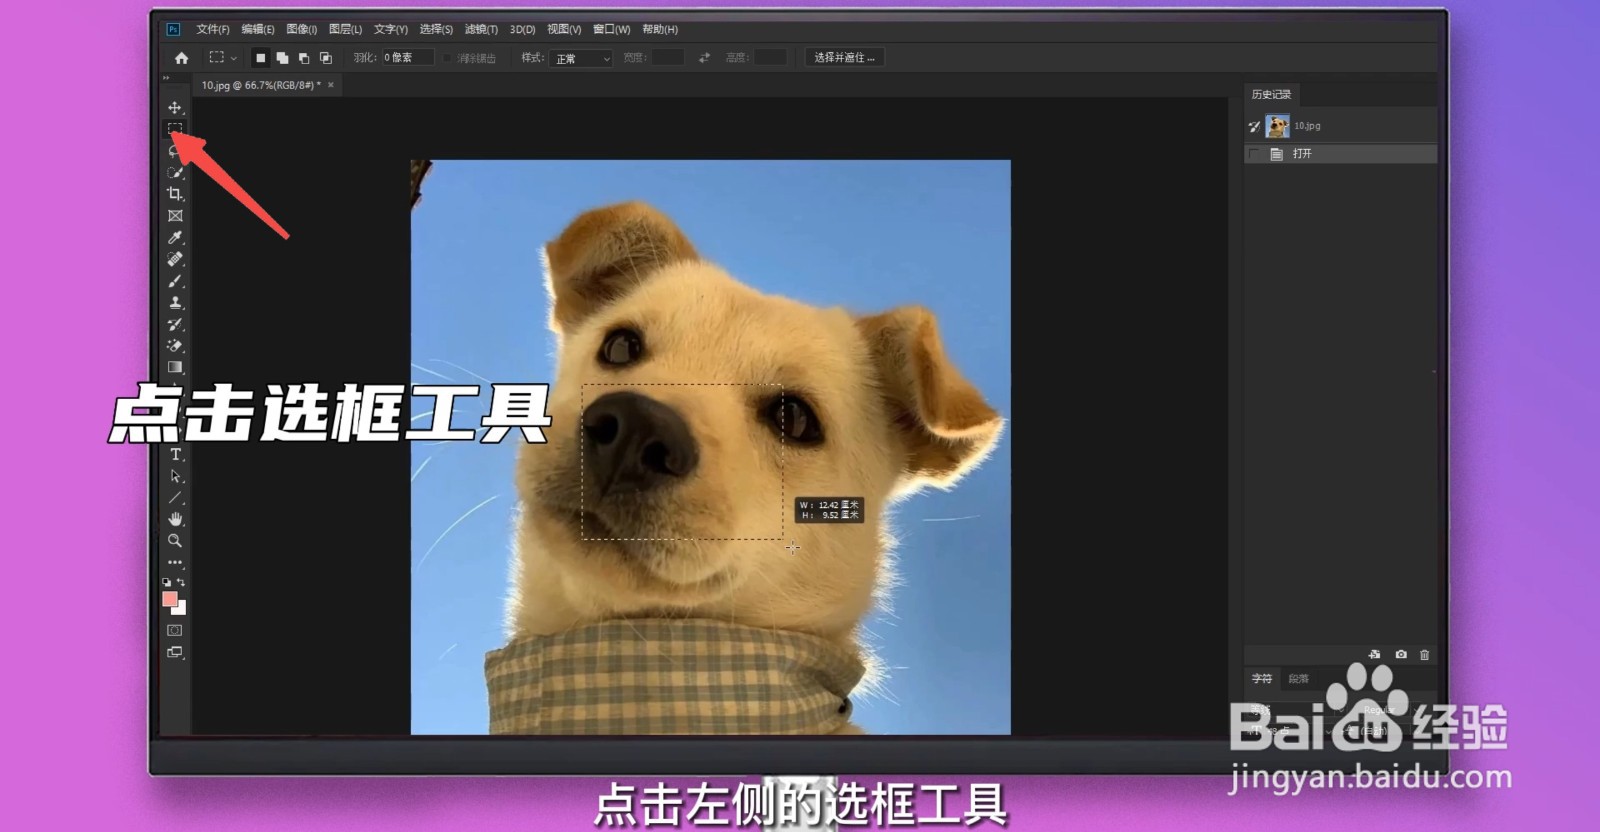
Task: Open the 帮助(H) menu
Action: click(660, 30)
